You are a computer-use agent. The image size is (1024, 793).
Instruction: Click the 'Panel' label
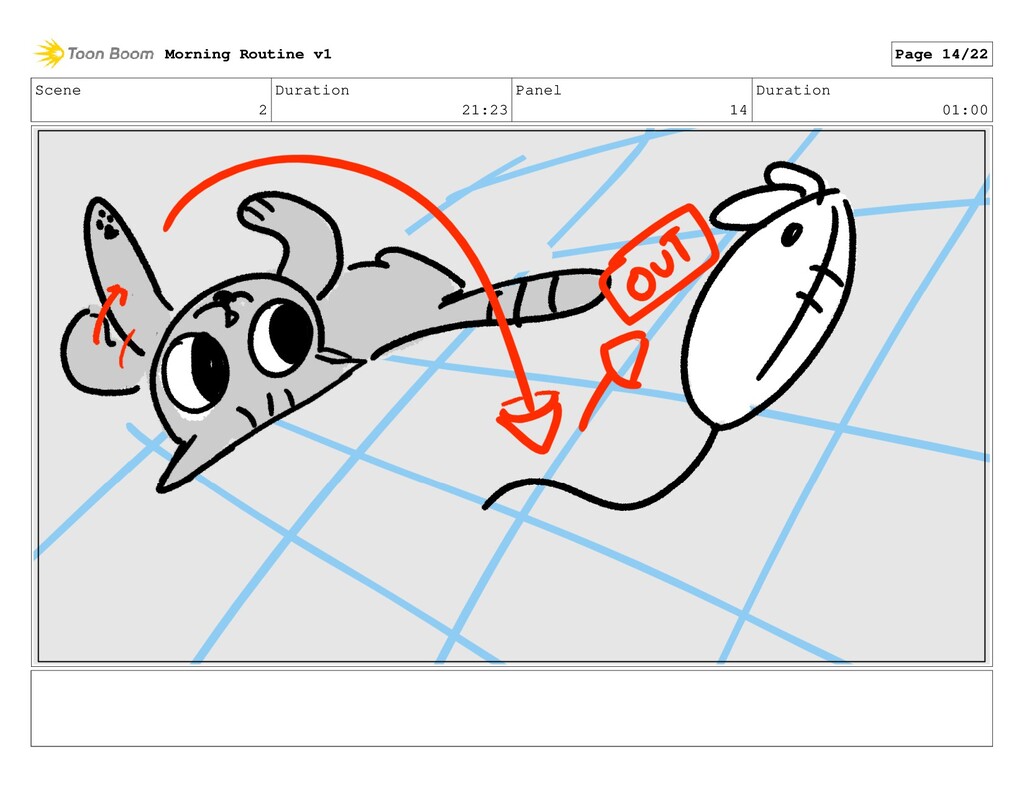(x=538, y=90)
